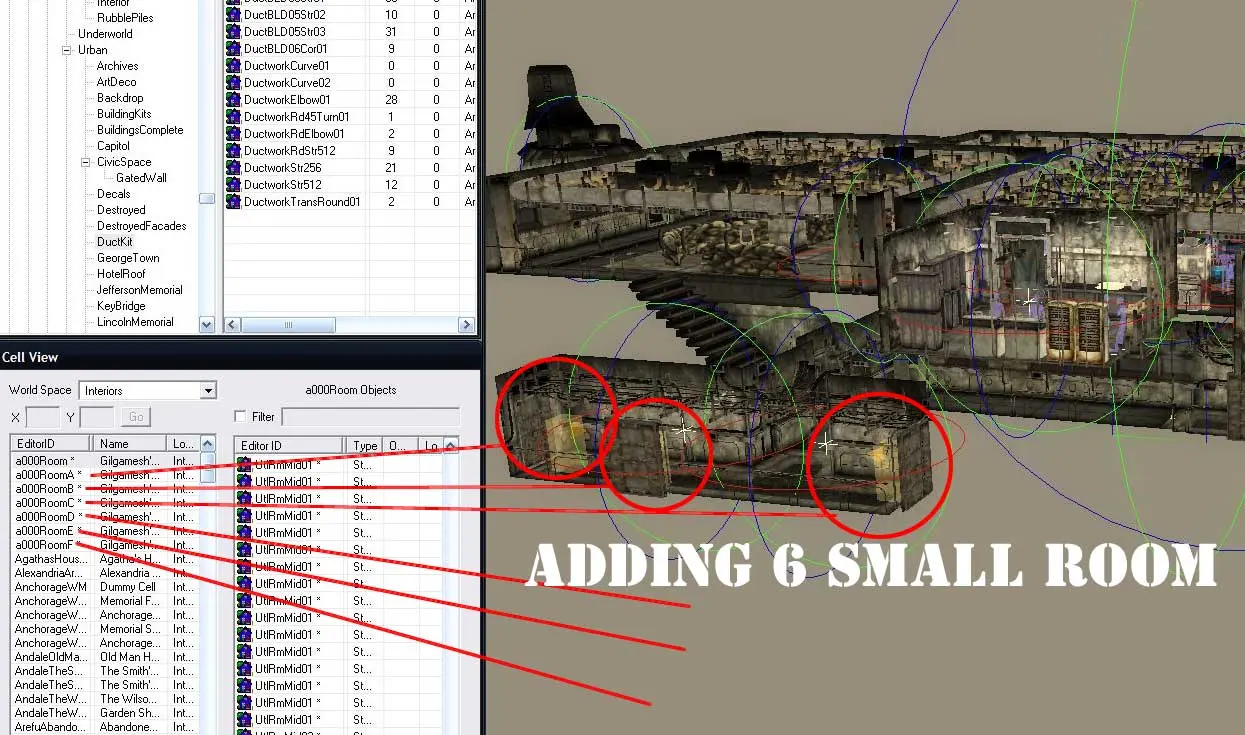This screenshot has height=735, width=1245.
Task: Select HotelRoof in the tree
Action: point(121,274)
